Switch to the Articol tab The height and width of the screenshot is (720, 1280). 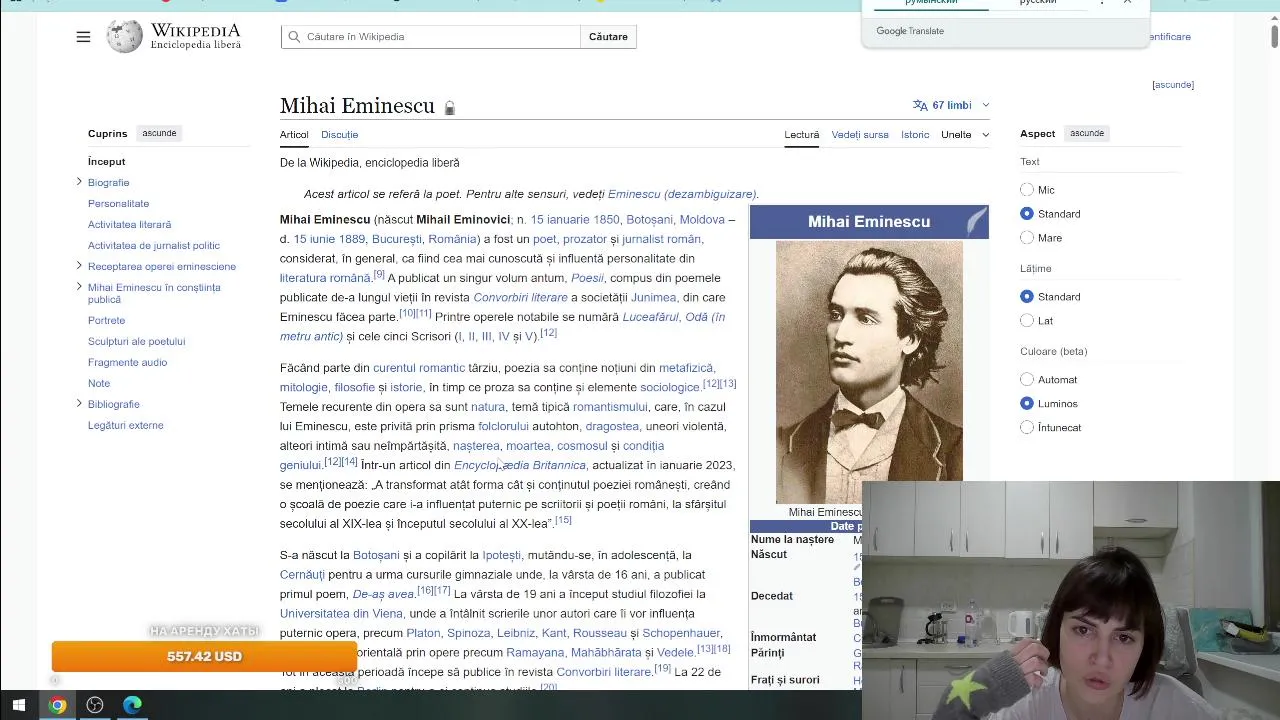pyautogui.click(x=294, y=135)
